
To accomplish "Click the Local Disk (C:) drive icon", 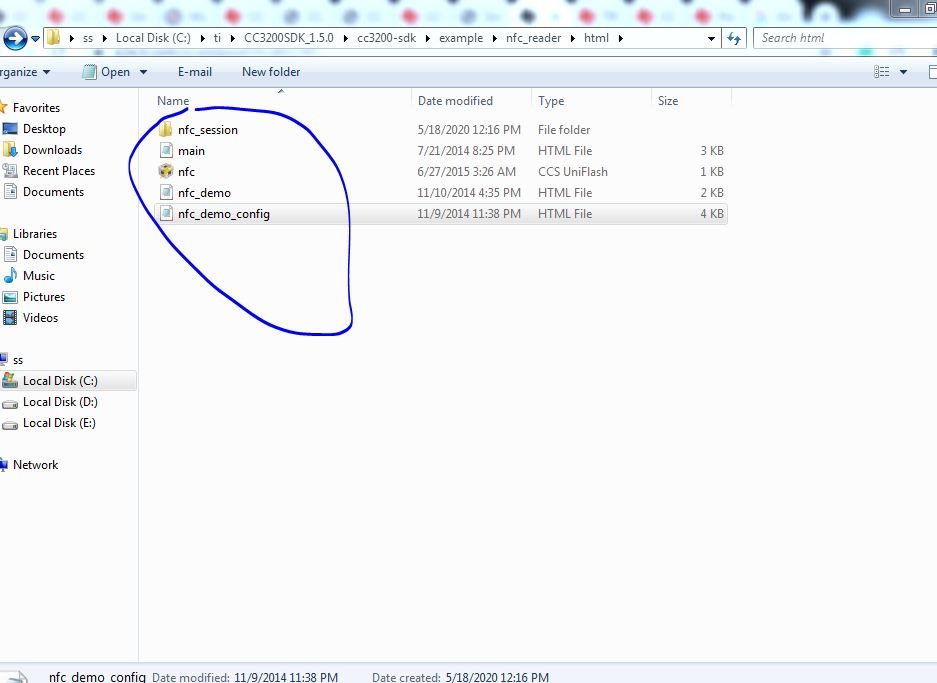I will 10,381.
